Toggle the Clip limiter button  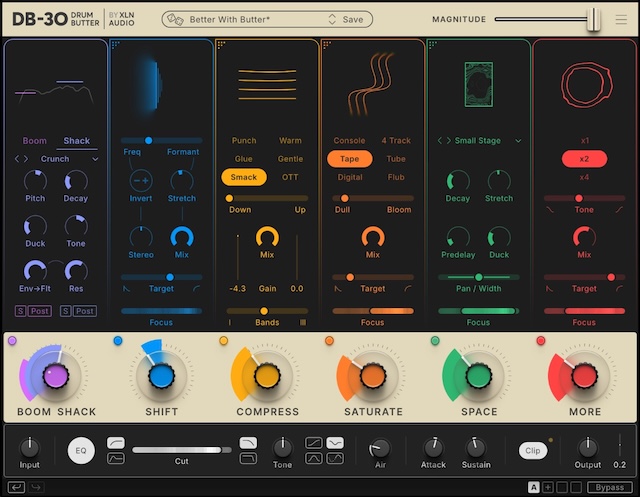pyautogui.click(x=533, y=450)
